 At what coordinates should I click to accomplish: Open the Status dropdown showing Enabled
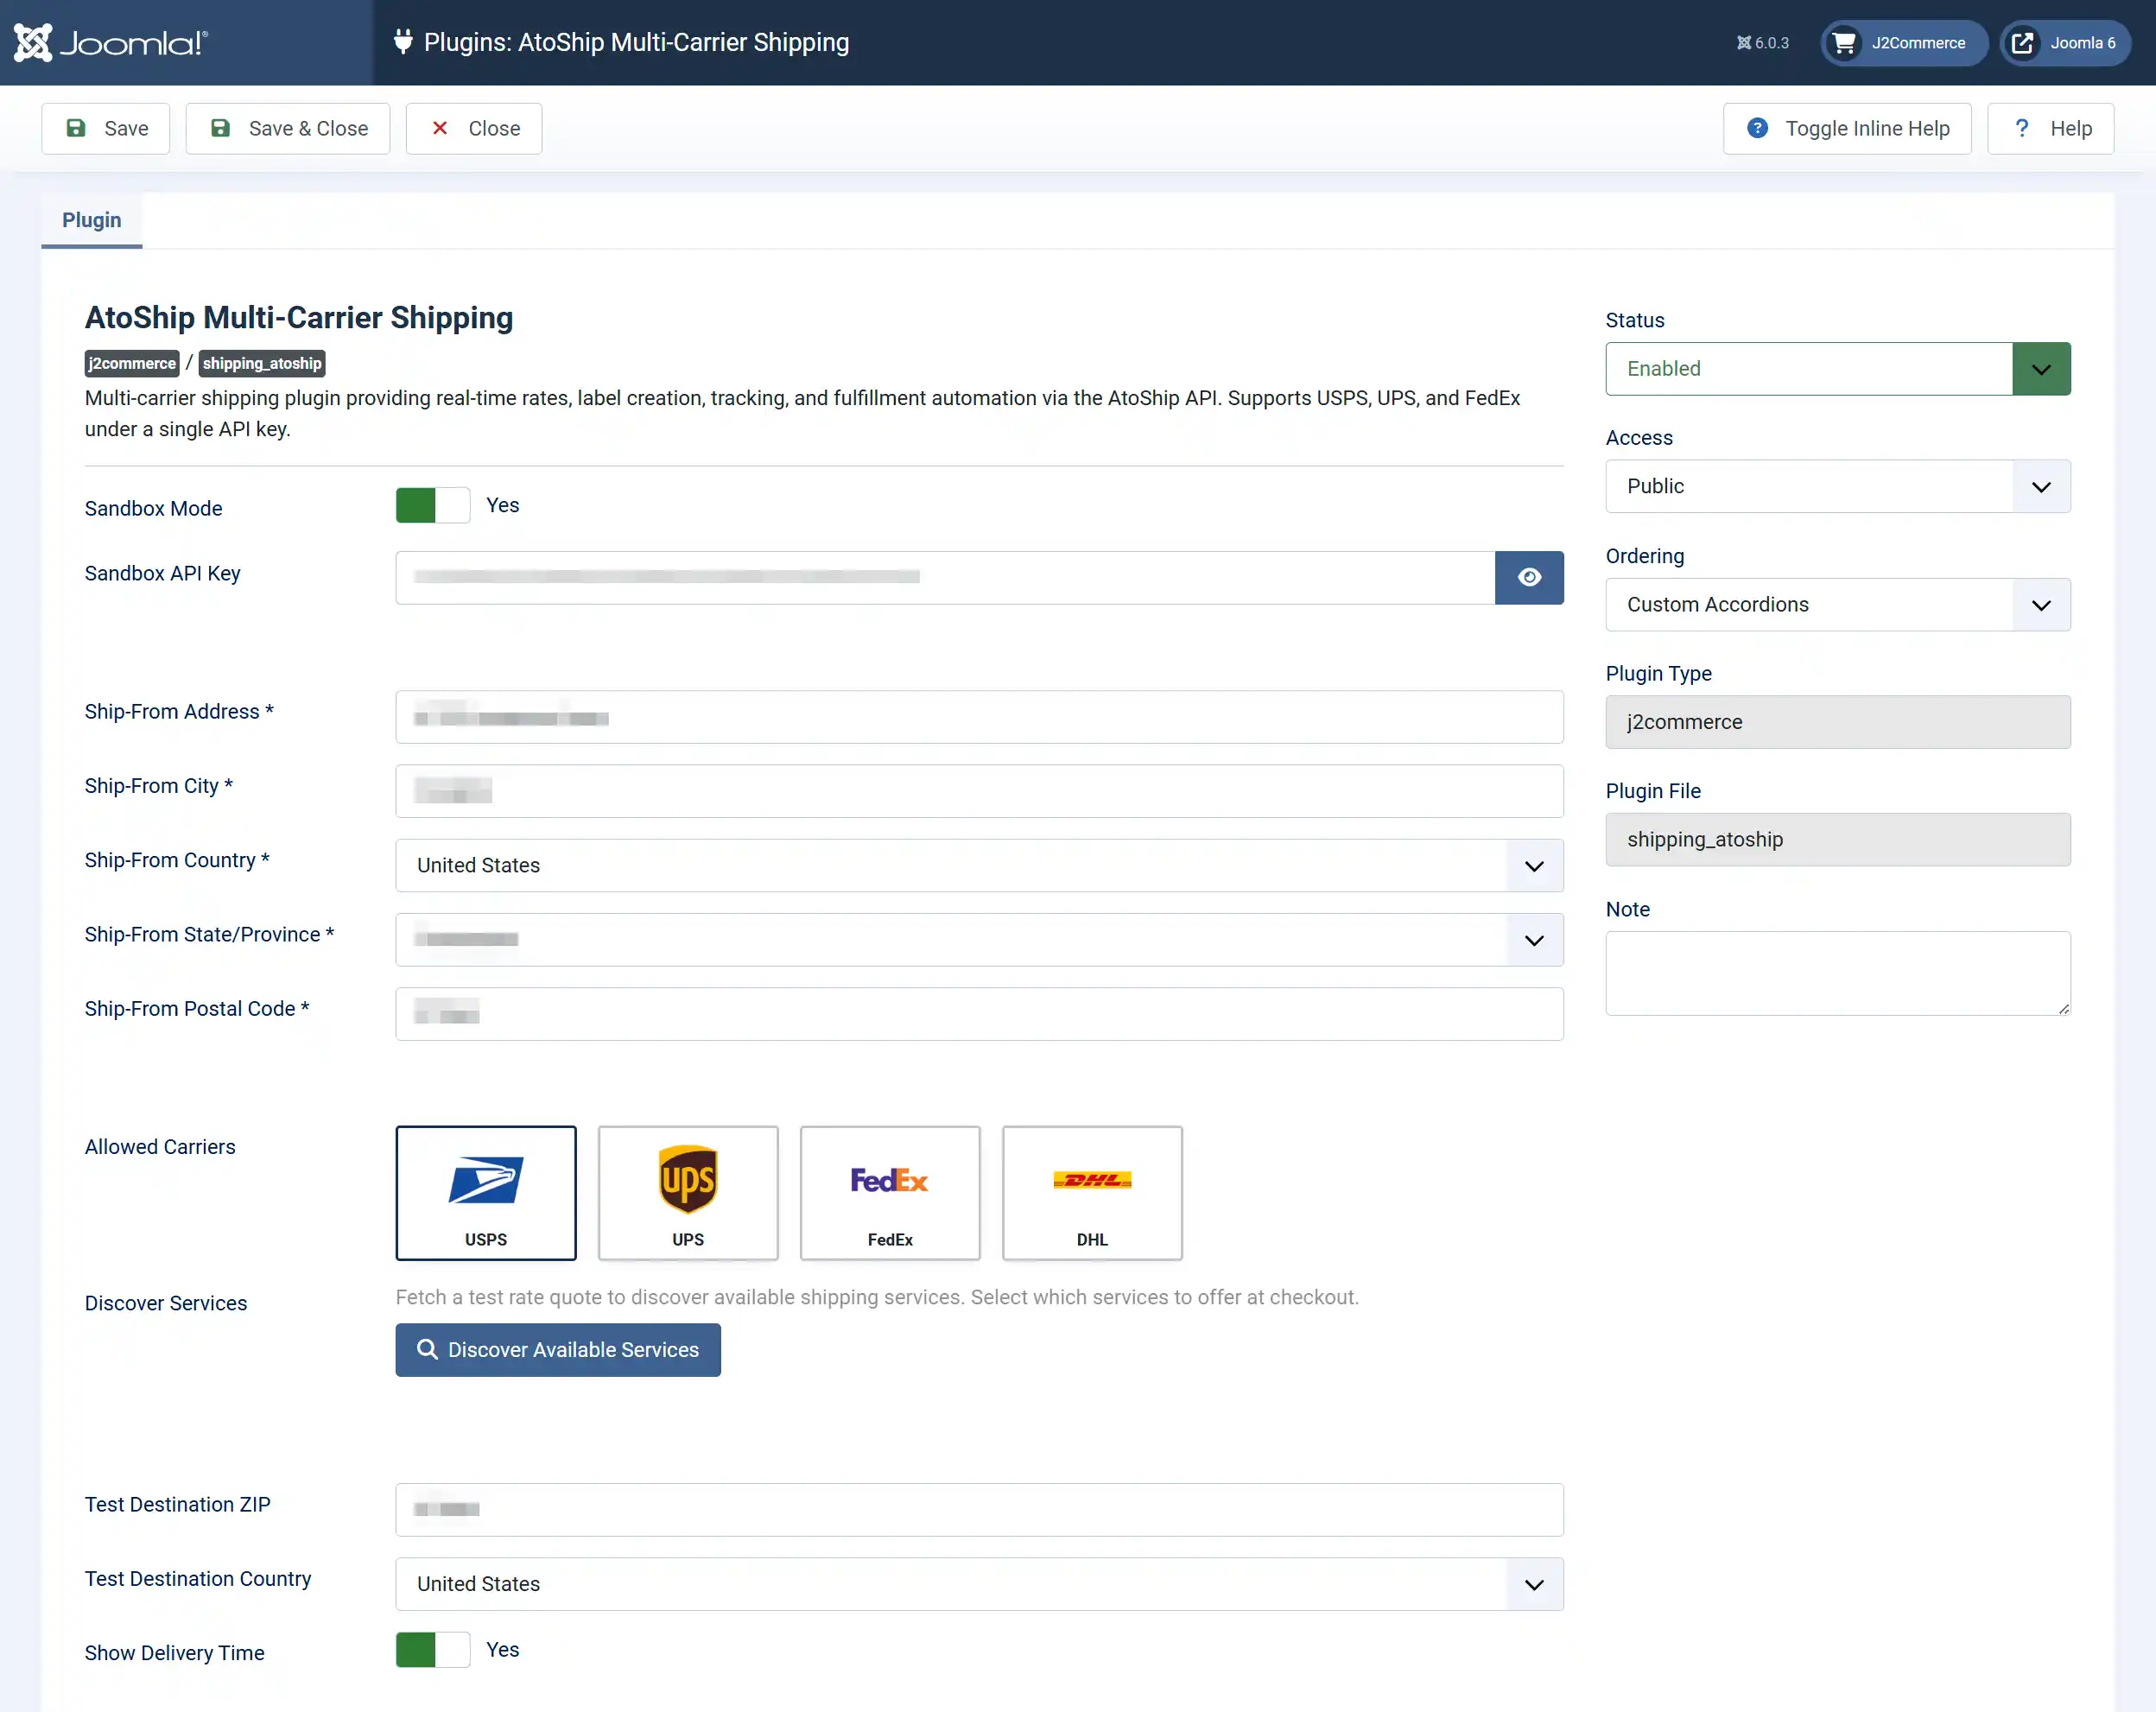[x=1838, y=369]
